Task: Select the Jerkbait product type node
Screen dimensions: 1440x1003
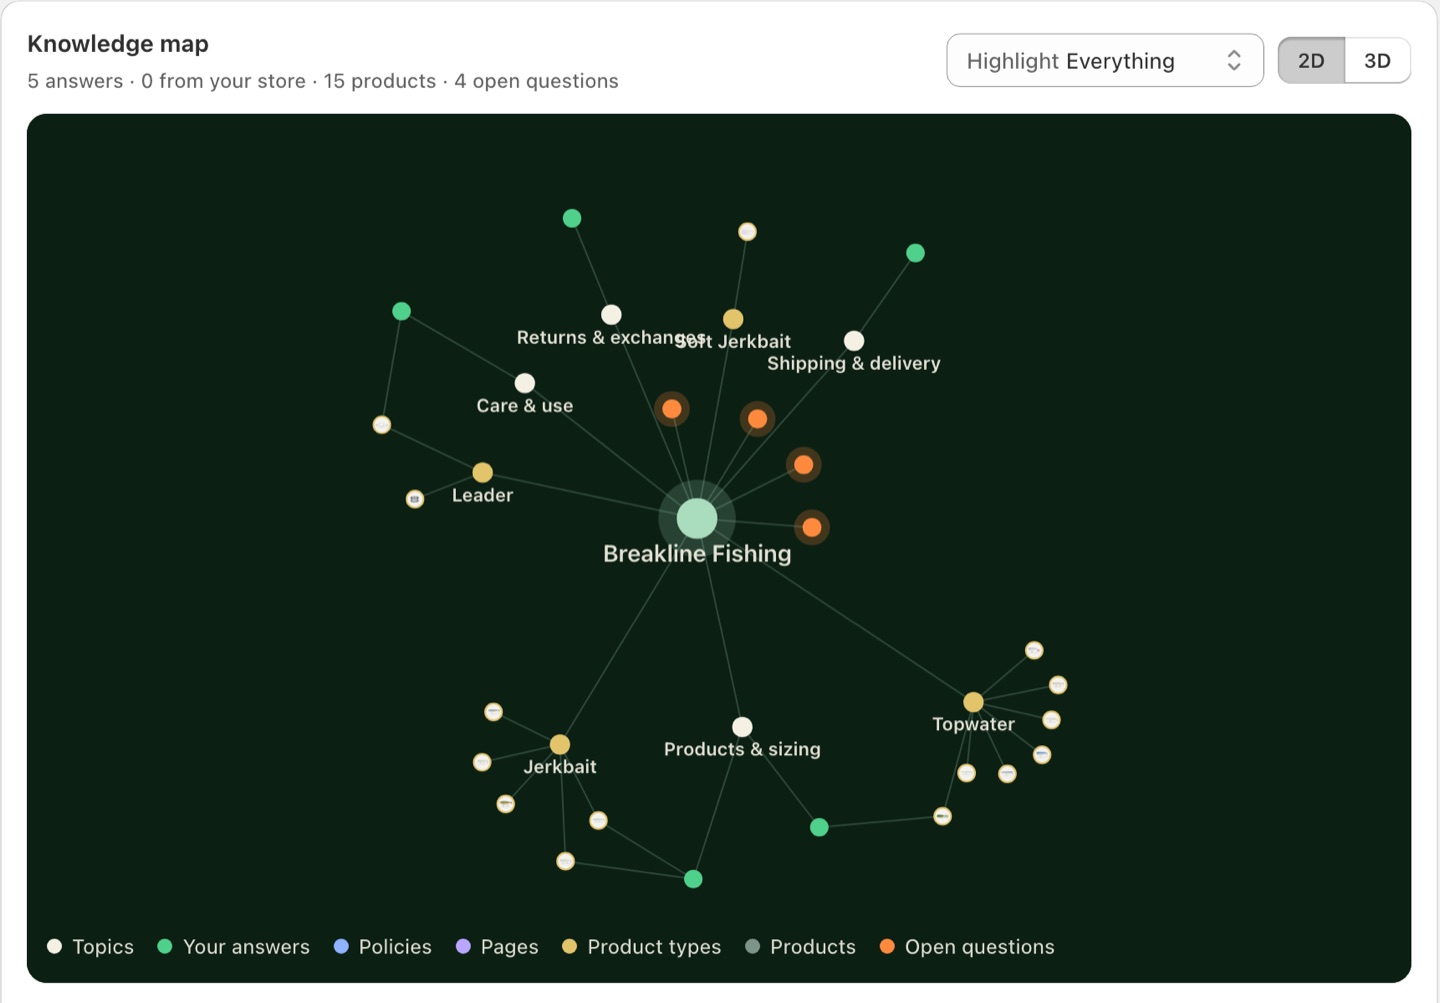Action: pyautogui.click(x=560, y=745)
